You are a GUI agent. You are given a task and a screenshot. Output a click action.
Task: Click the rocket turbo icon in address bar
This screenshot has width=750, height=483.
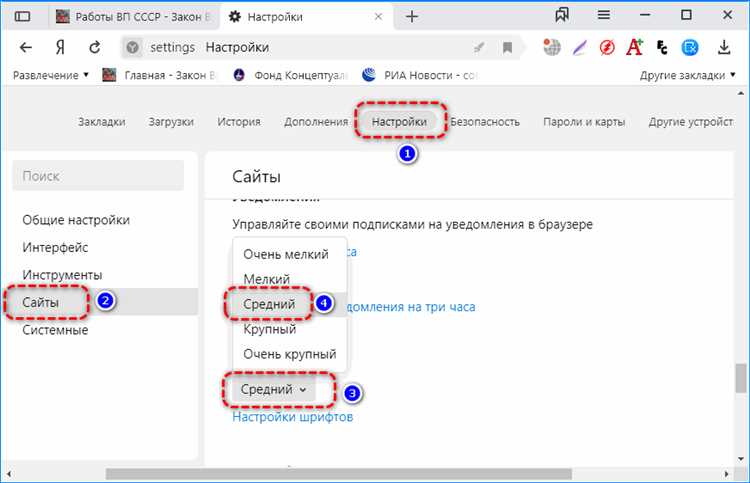click(479, 47)
